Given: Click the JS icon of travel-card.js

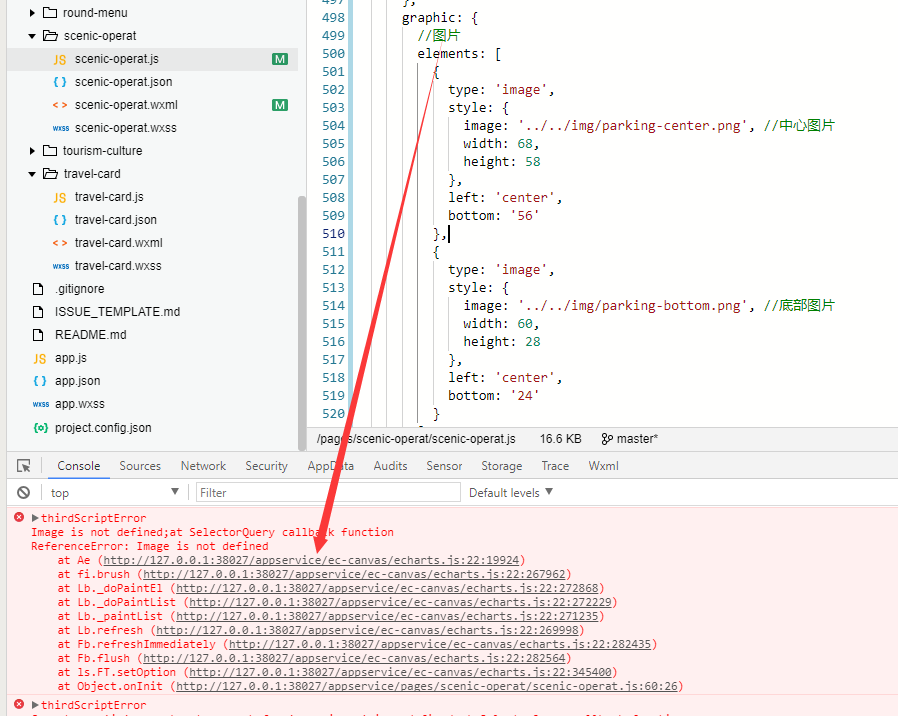Looking at the screenshot, I should pos(60,198).
